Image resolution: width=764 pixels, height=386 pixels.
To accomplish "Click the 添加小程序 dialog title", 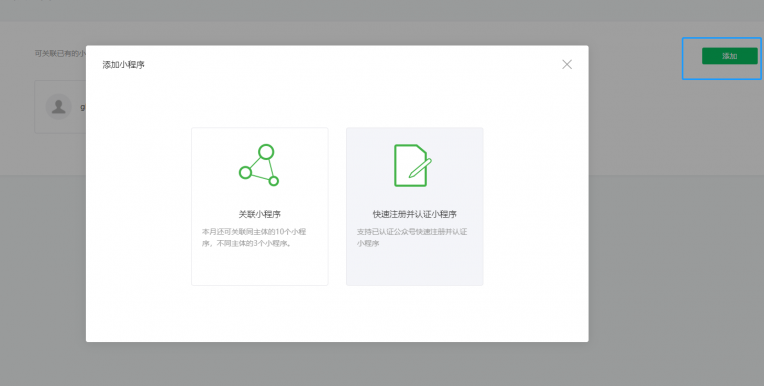I will coord(123,65).
